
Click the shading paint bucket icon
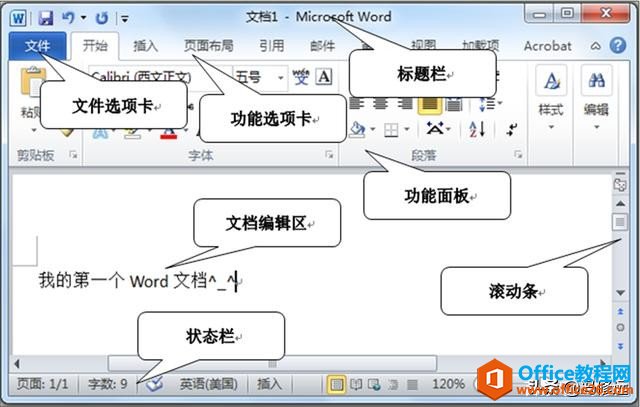(357, 130)
